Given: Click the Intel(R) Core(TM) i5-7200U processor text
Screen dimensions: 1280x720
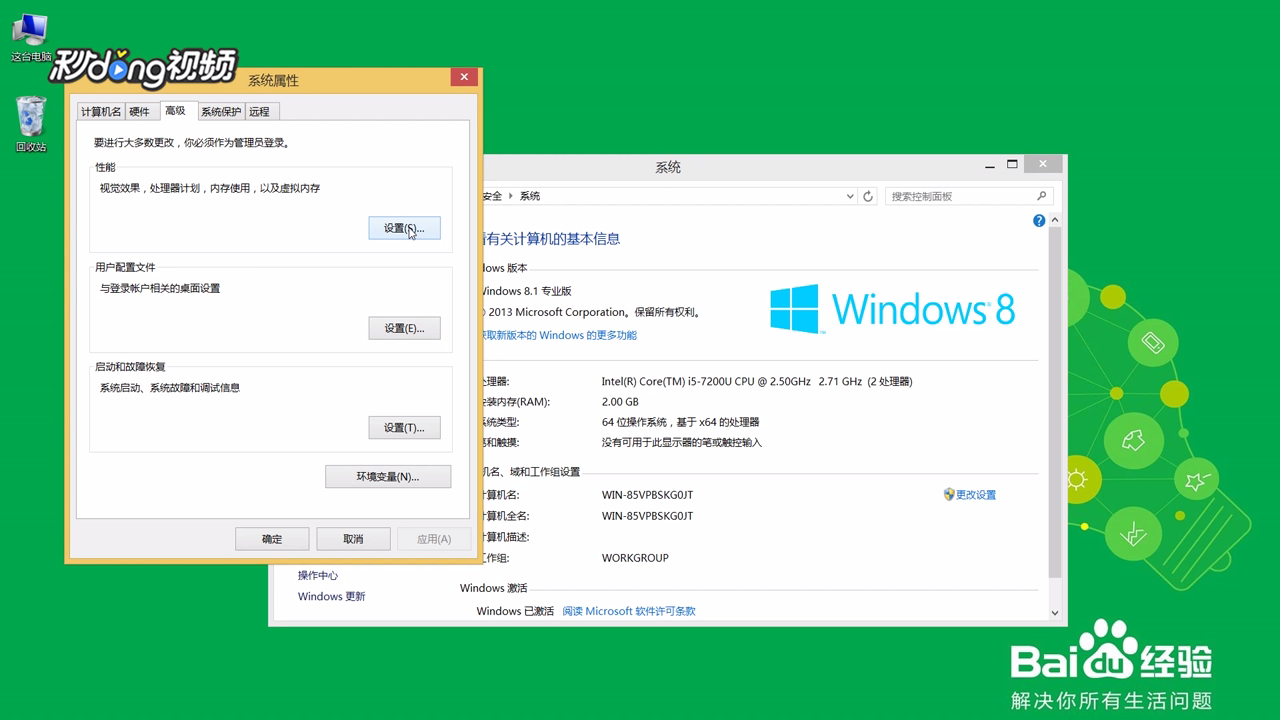Looking at the screenshot, I should point(757,381).
